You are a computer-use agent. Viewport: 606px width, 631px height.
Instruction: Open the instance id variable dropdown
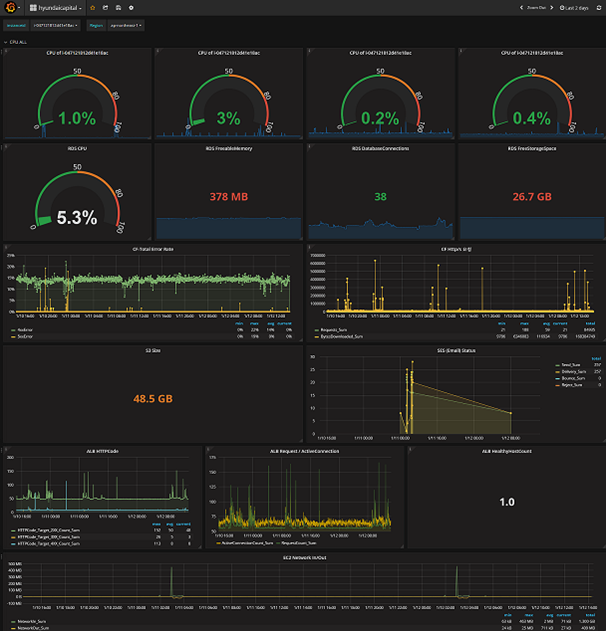(x=56, y=25)
